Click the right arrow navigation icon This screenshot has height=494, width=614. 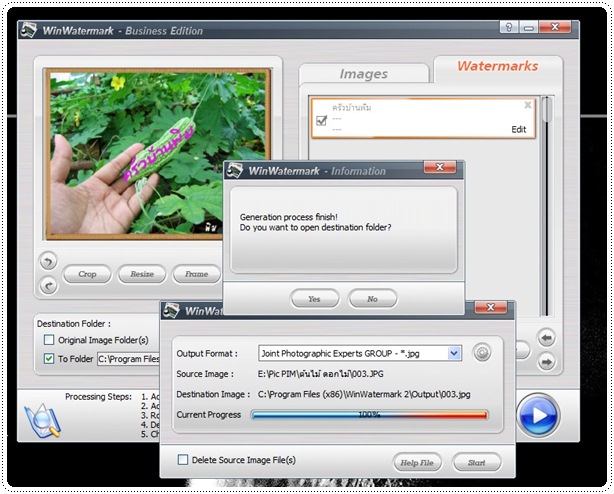pos(547,362)
